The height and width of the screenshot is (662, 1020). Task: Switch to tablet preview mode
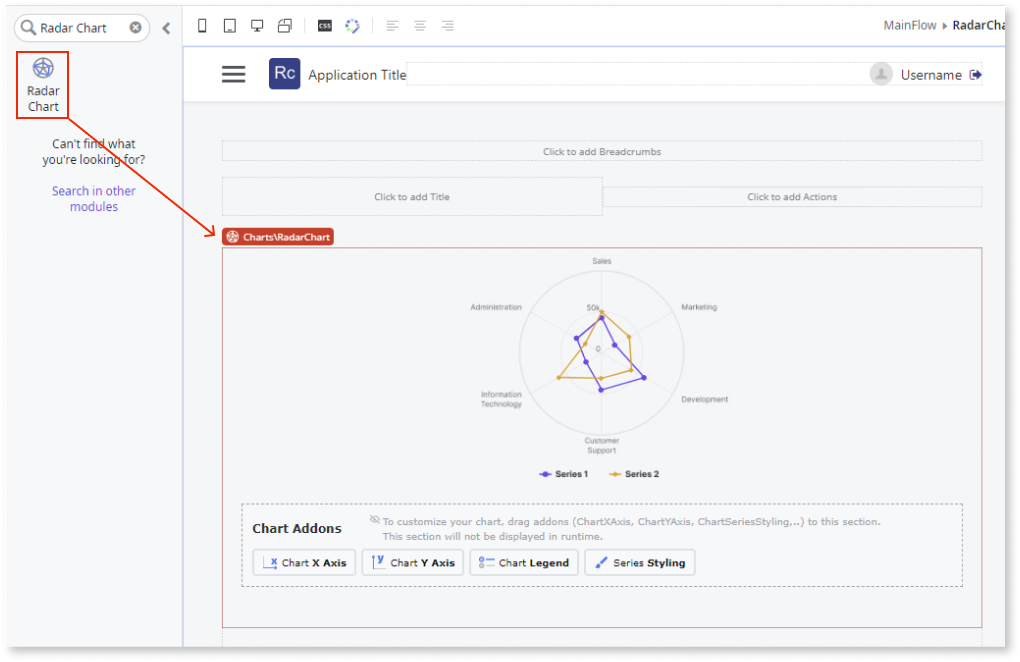click(x=229, y=25)
